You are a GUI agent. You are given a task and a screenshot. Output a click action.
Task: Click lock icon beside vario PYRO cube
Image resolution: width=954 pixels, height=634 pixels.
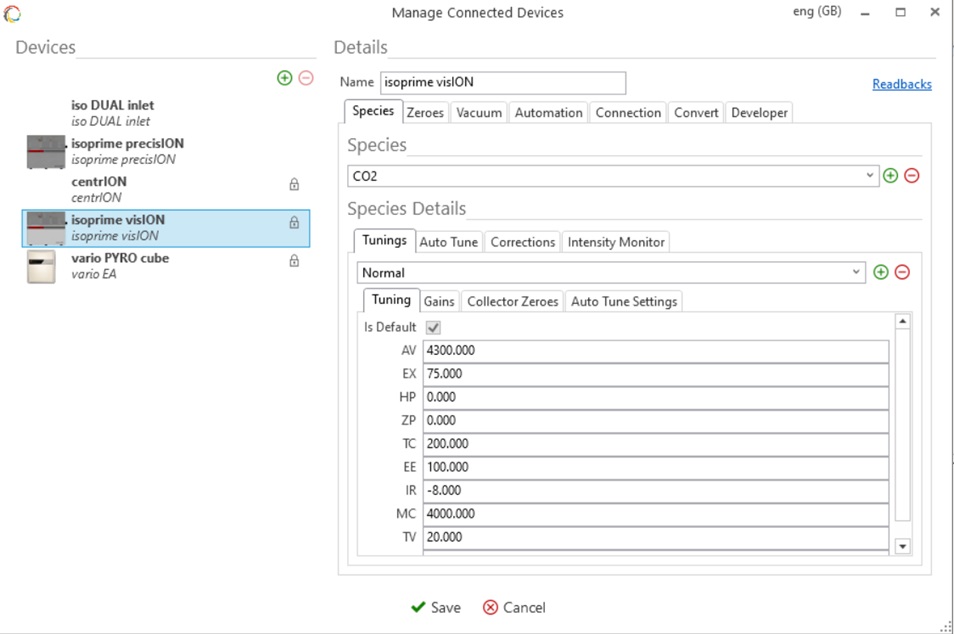point(294,261)
